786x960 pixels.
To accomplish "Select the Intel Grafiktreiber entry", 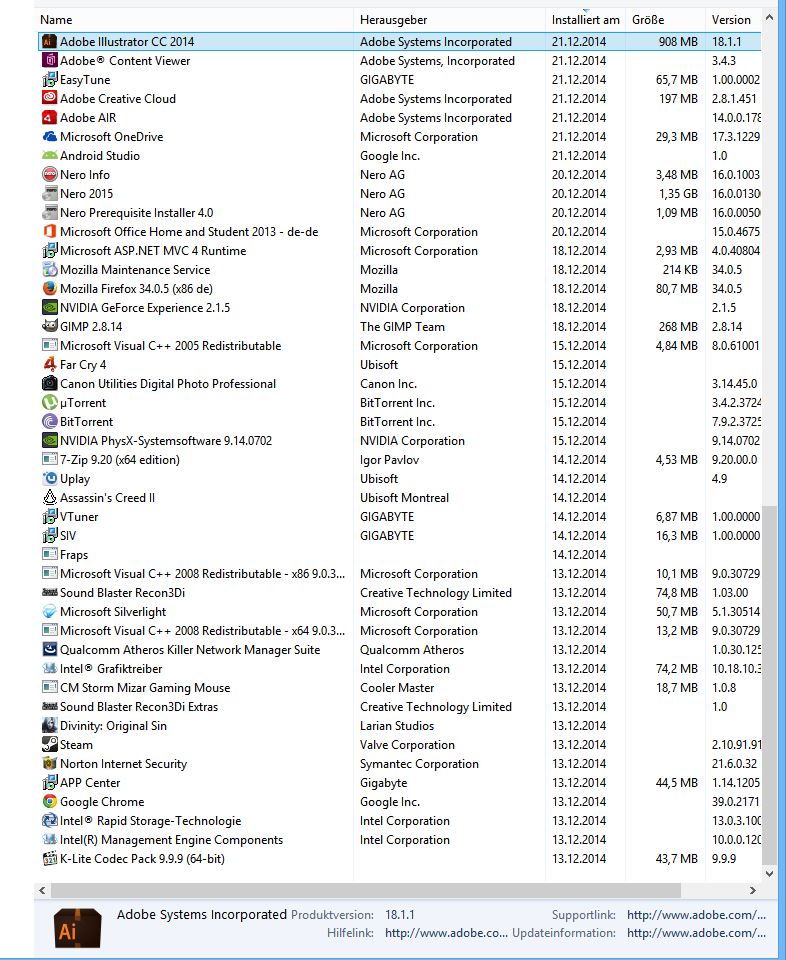I will click(x=399, y=668).
